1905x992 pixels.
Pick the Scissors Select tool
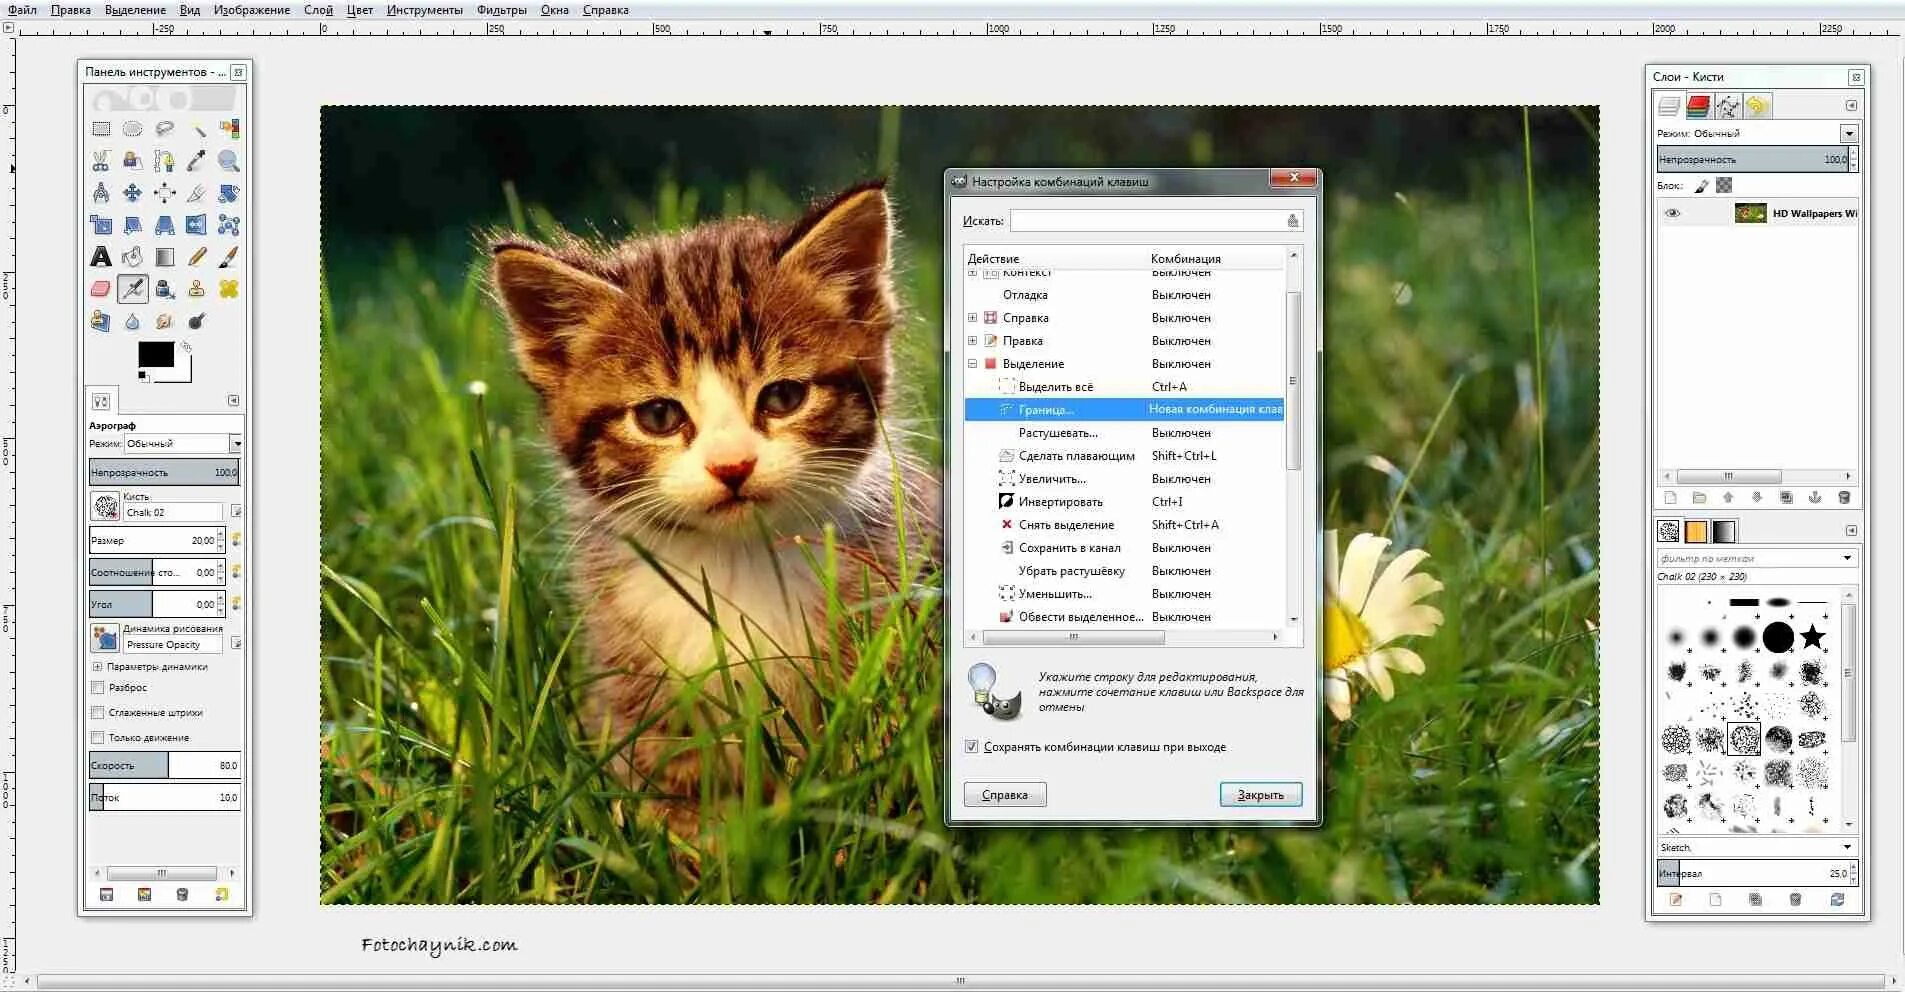pyautogui.click(x=101, y=161)
